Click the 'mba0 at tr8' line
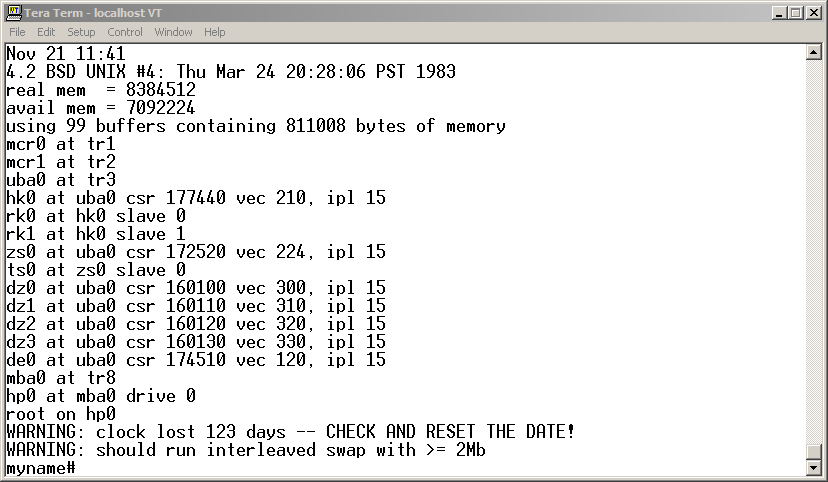Image resolution: width=828 pixels, height=482 pixels. click(x=61, y=377)
